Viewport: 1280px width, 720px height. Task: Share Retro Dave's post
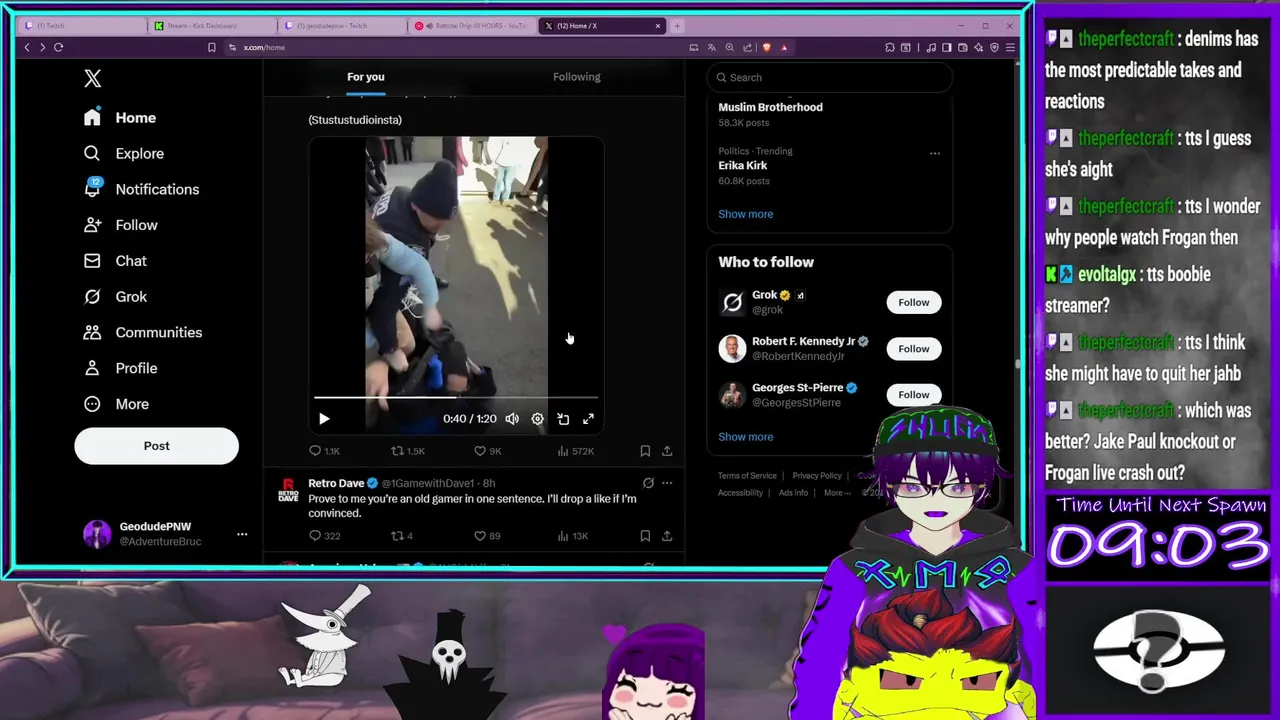[667, 536]
